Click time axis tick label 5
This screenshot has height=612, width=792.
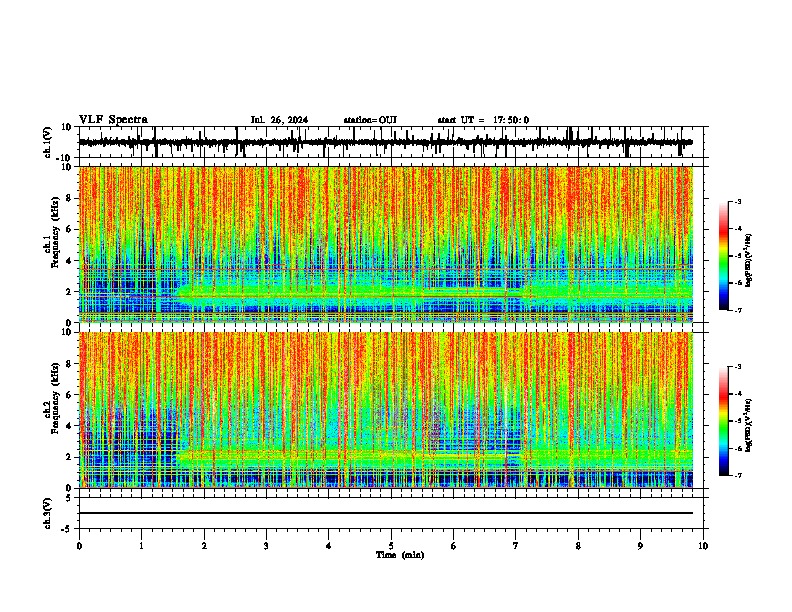point(391,546)
